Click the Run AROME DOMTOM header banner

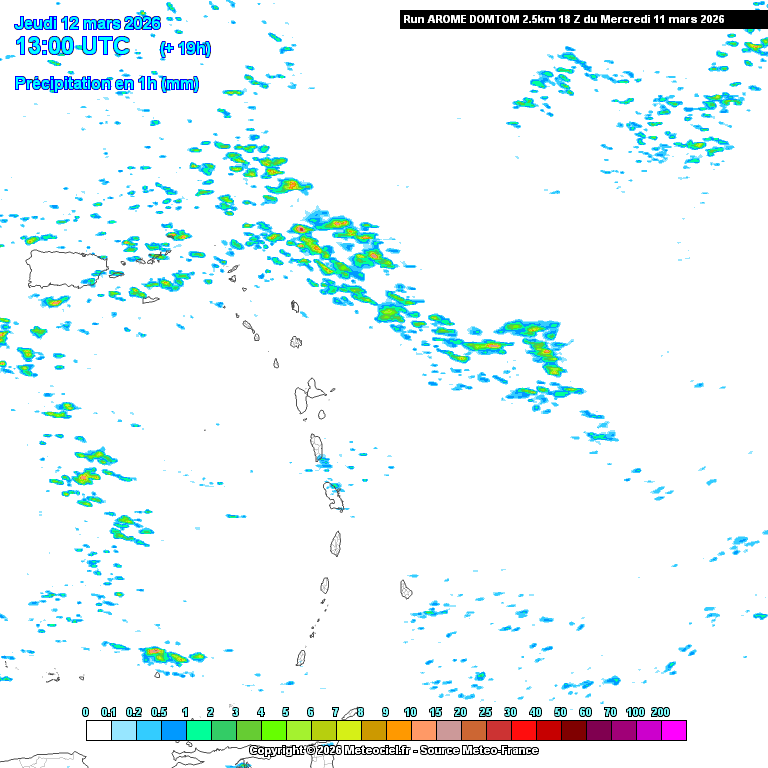click(x=563, y=19)
